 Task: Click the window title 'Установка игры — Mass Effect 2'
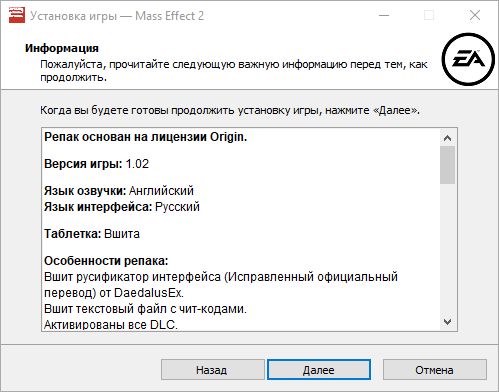pos(117,16)
